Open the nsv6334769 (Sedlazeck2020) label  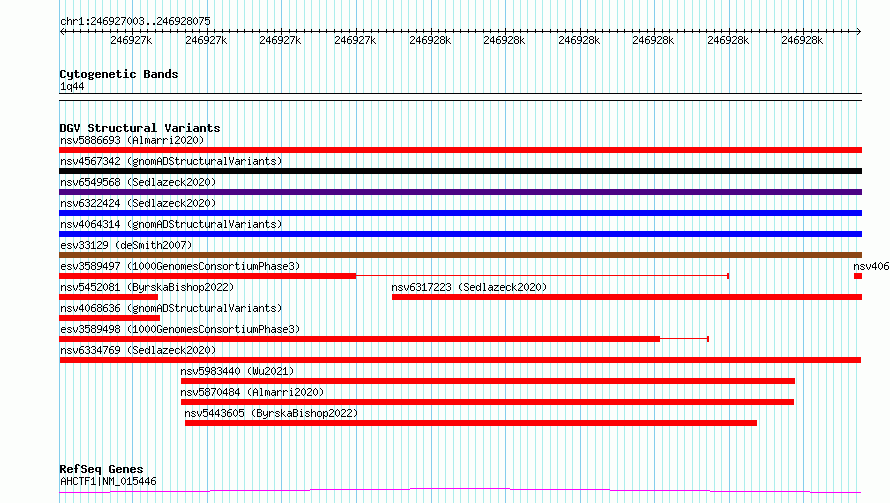pyautogui.click(x=138, y=350)
